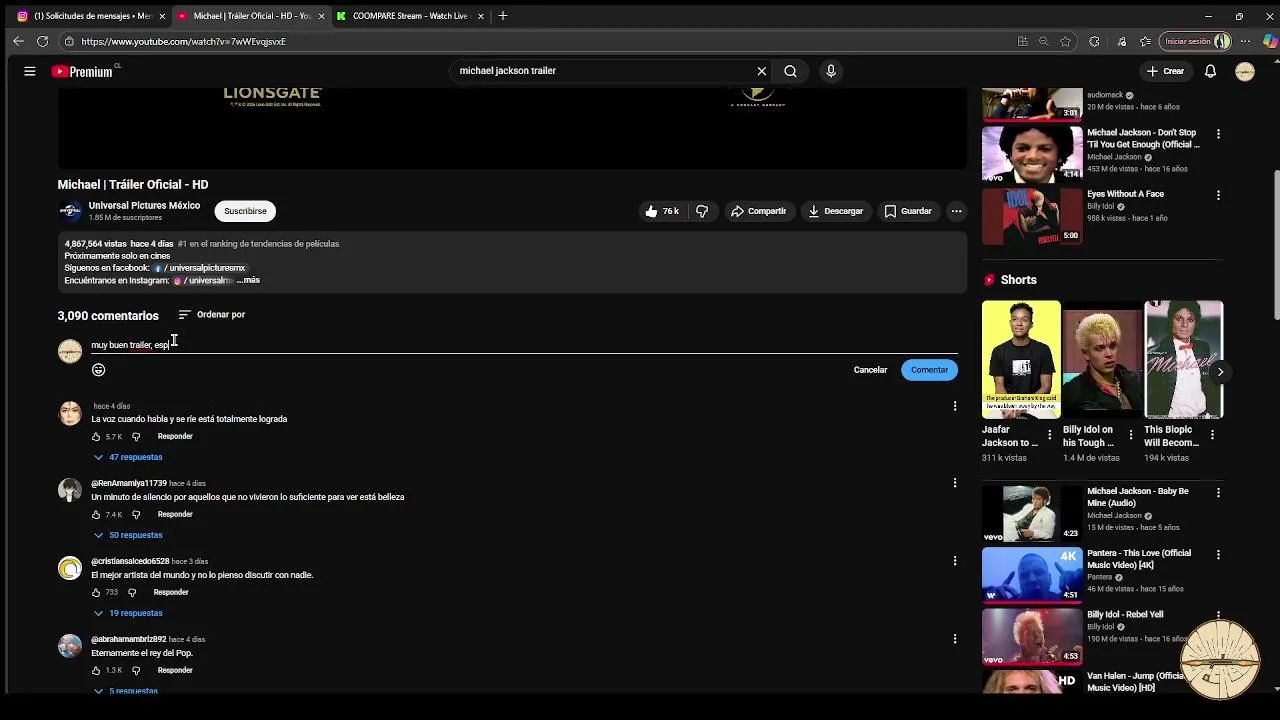Image resolution: width=1280 pixels, height=720 pixels.
Task: Like @cristiansalcedo6528's comment
Action: pos(96,592)
